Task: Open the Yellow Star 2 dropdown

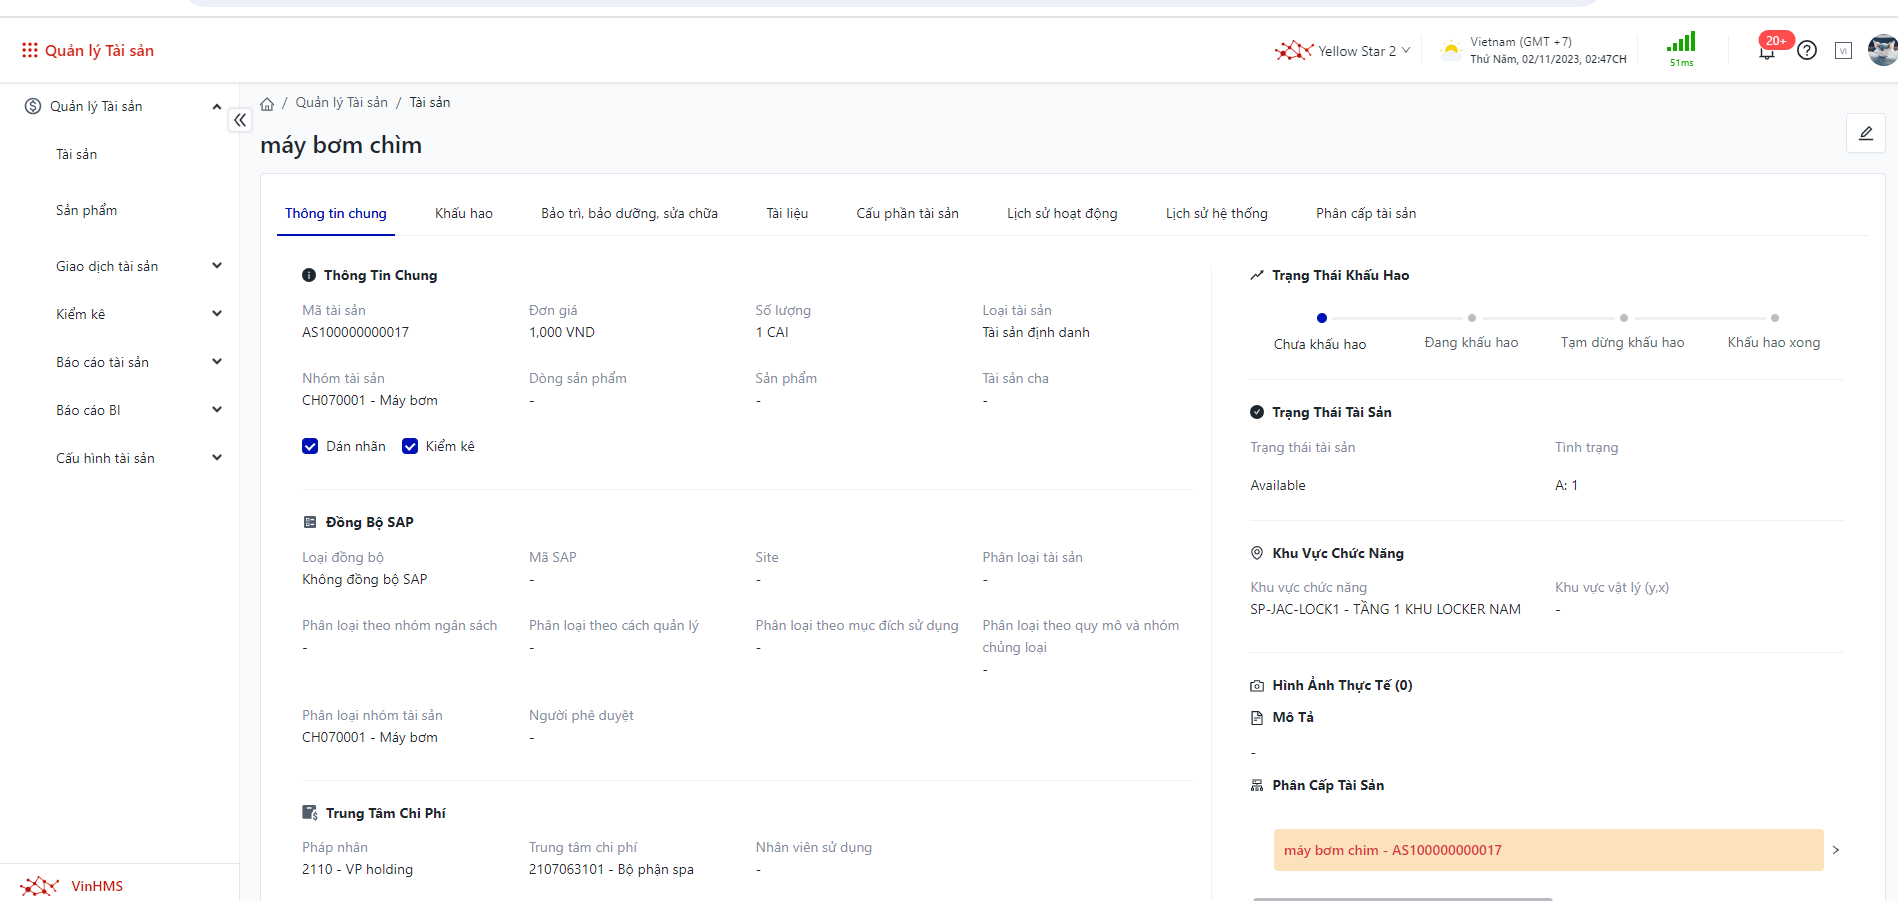Action: coord(1343,51)
